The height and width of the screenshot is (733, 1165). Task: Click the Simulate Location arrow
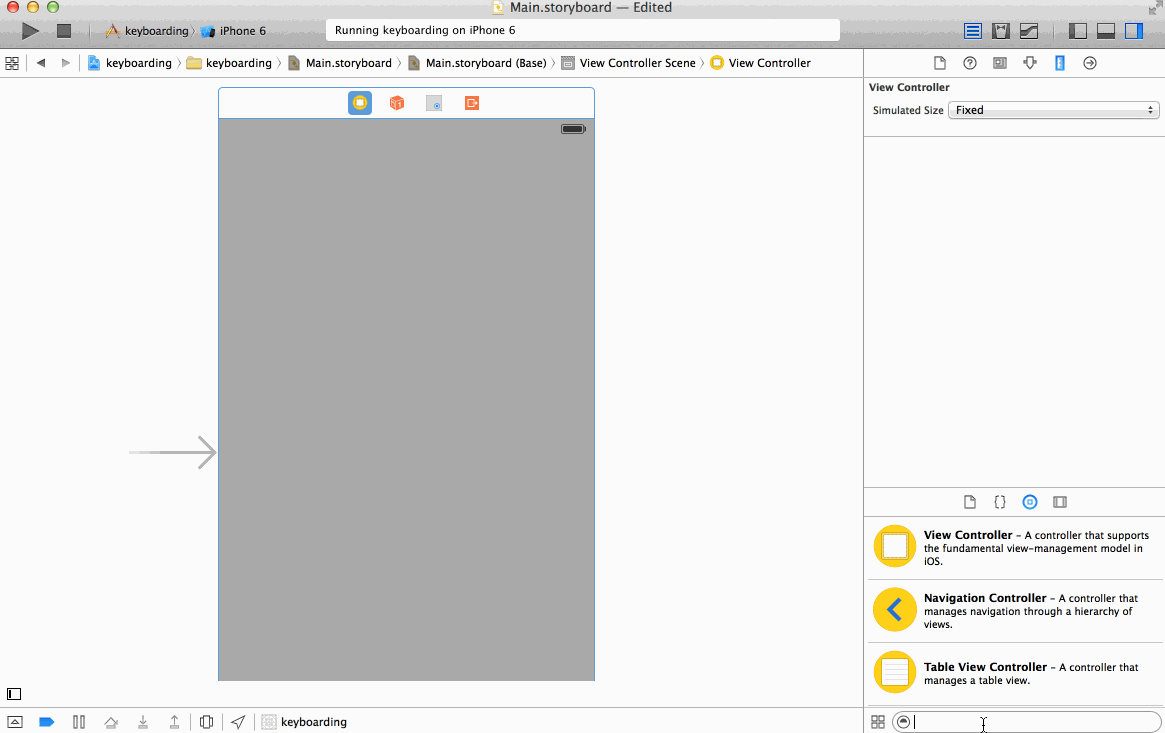(238, 722)
